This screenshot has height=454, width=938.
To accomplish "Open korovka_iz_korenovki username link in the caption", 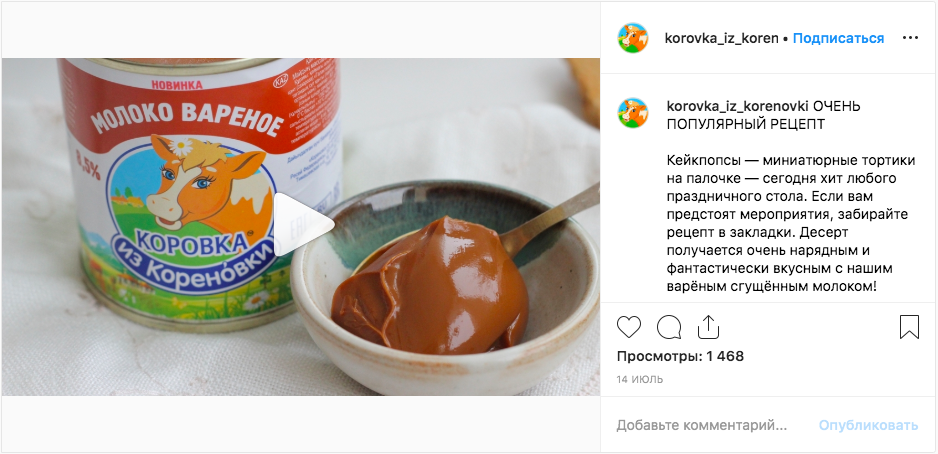I will tap(738, 106).
